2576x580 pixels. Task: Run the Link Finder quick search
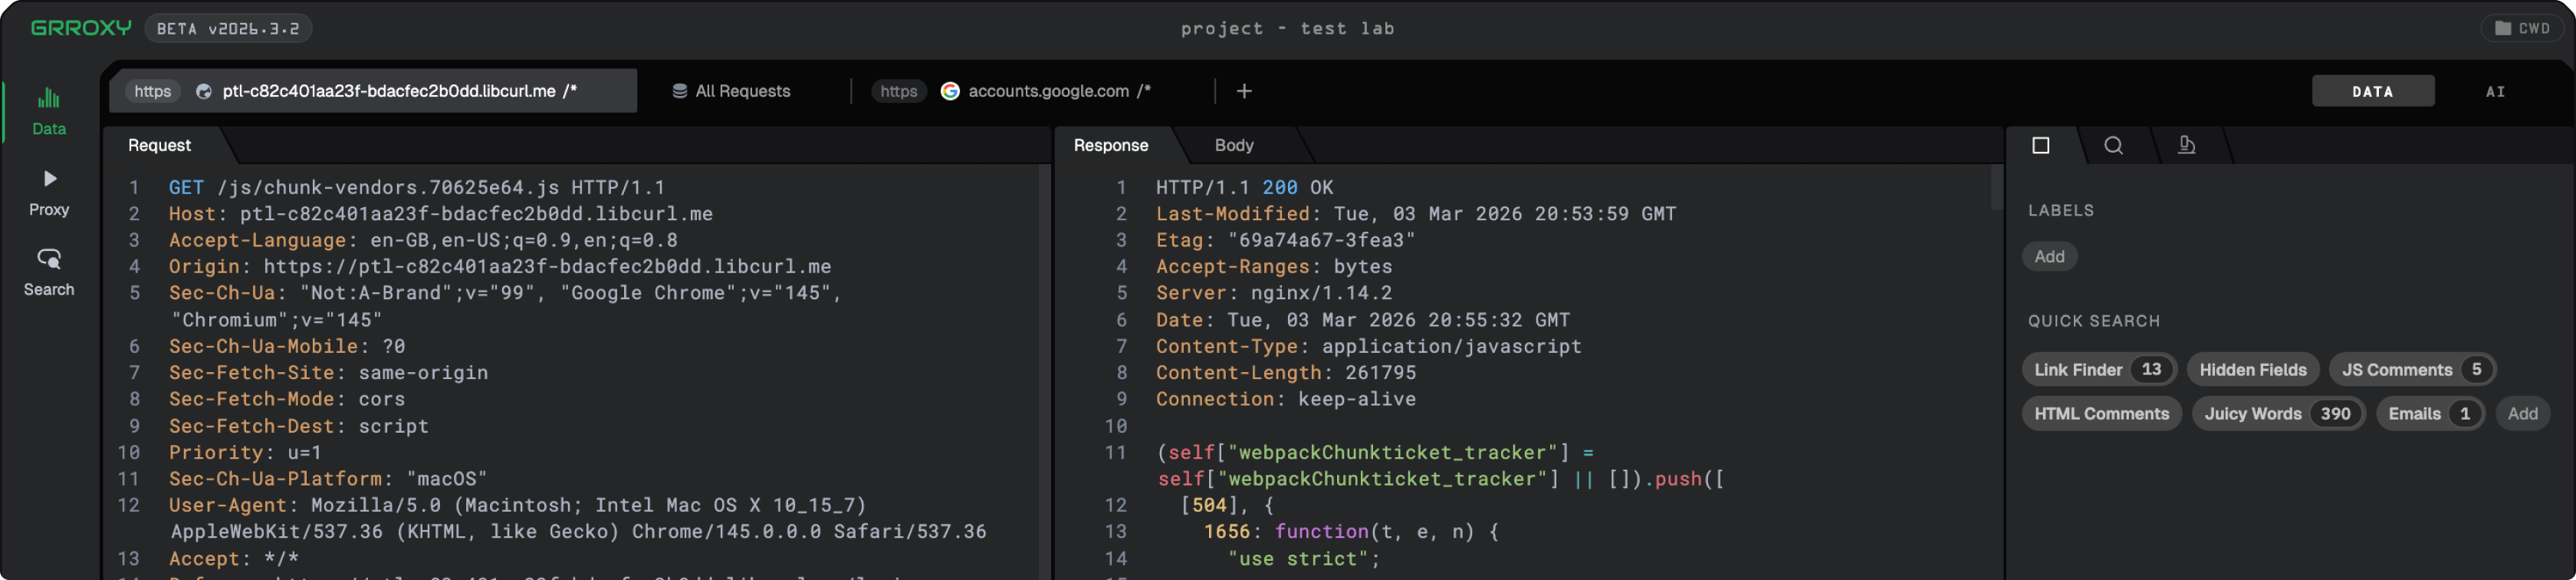pos(2097,369)
